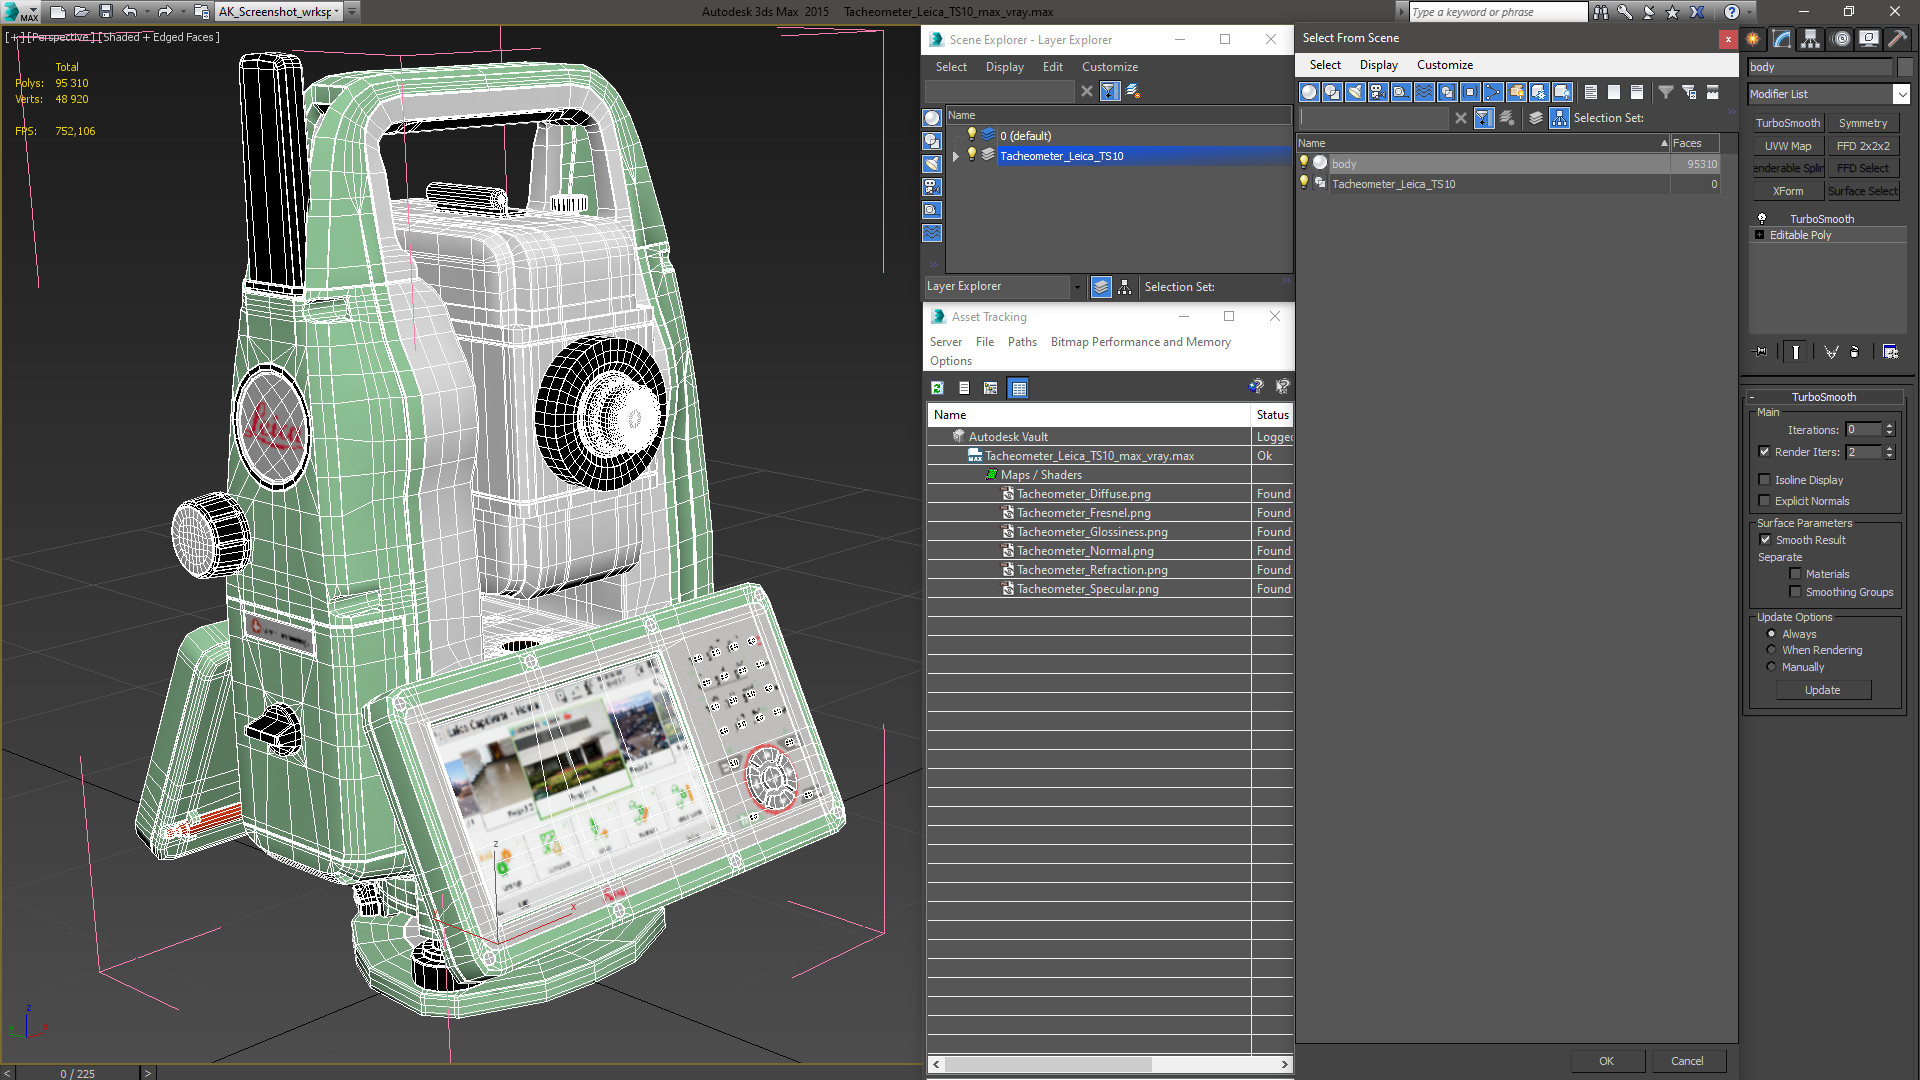Toggle visibility bulb of 0 (default) layer

pyautogui.click(x=971, y=135)
